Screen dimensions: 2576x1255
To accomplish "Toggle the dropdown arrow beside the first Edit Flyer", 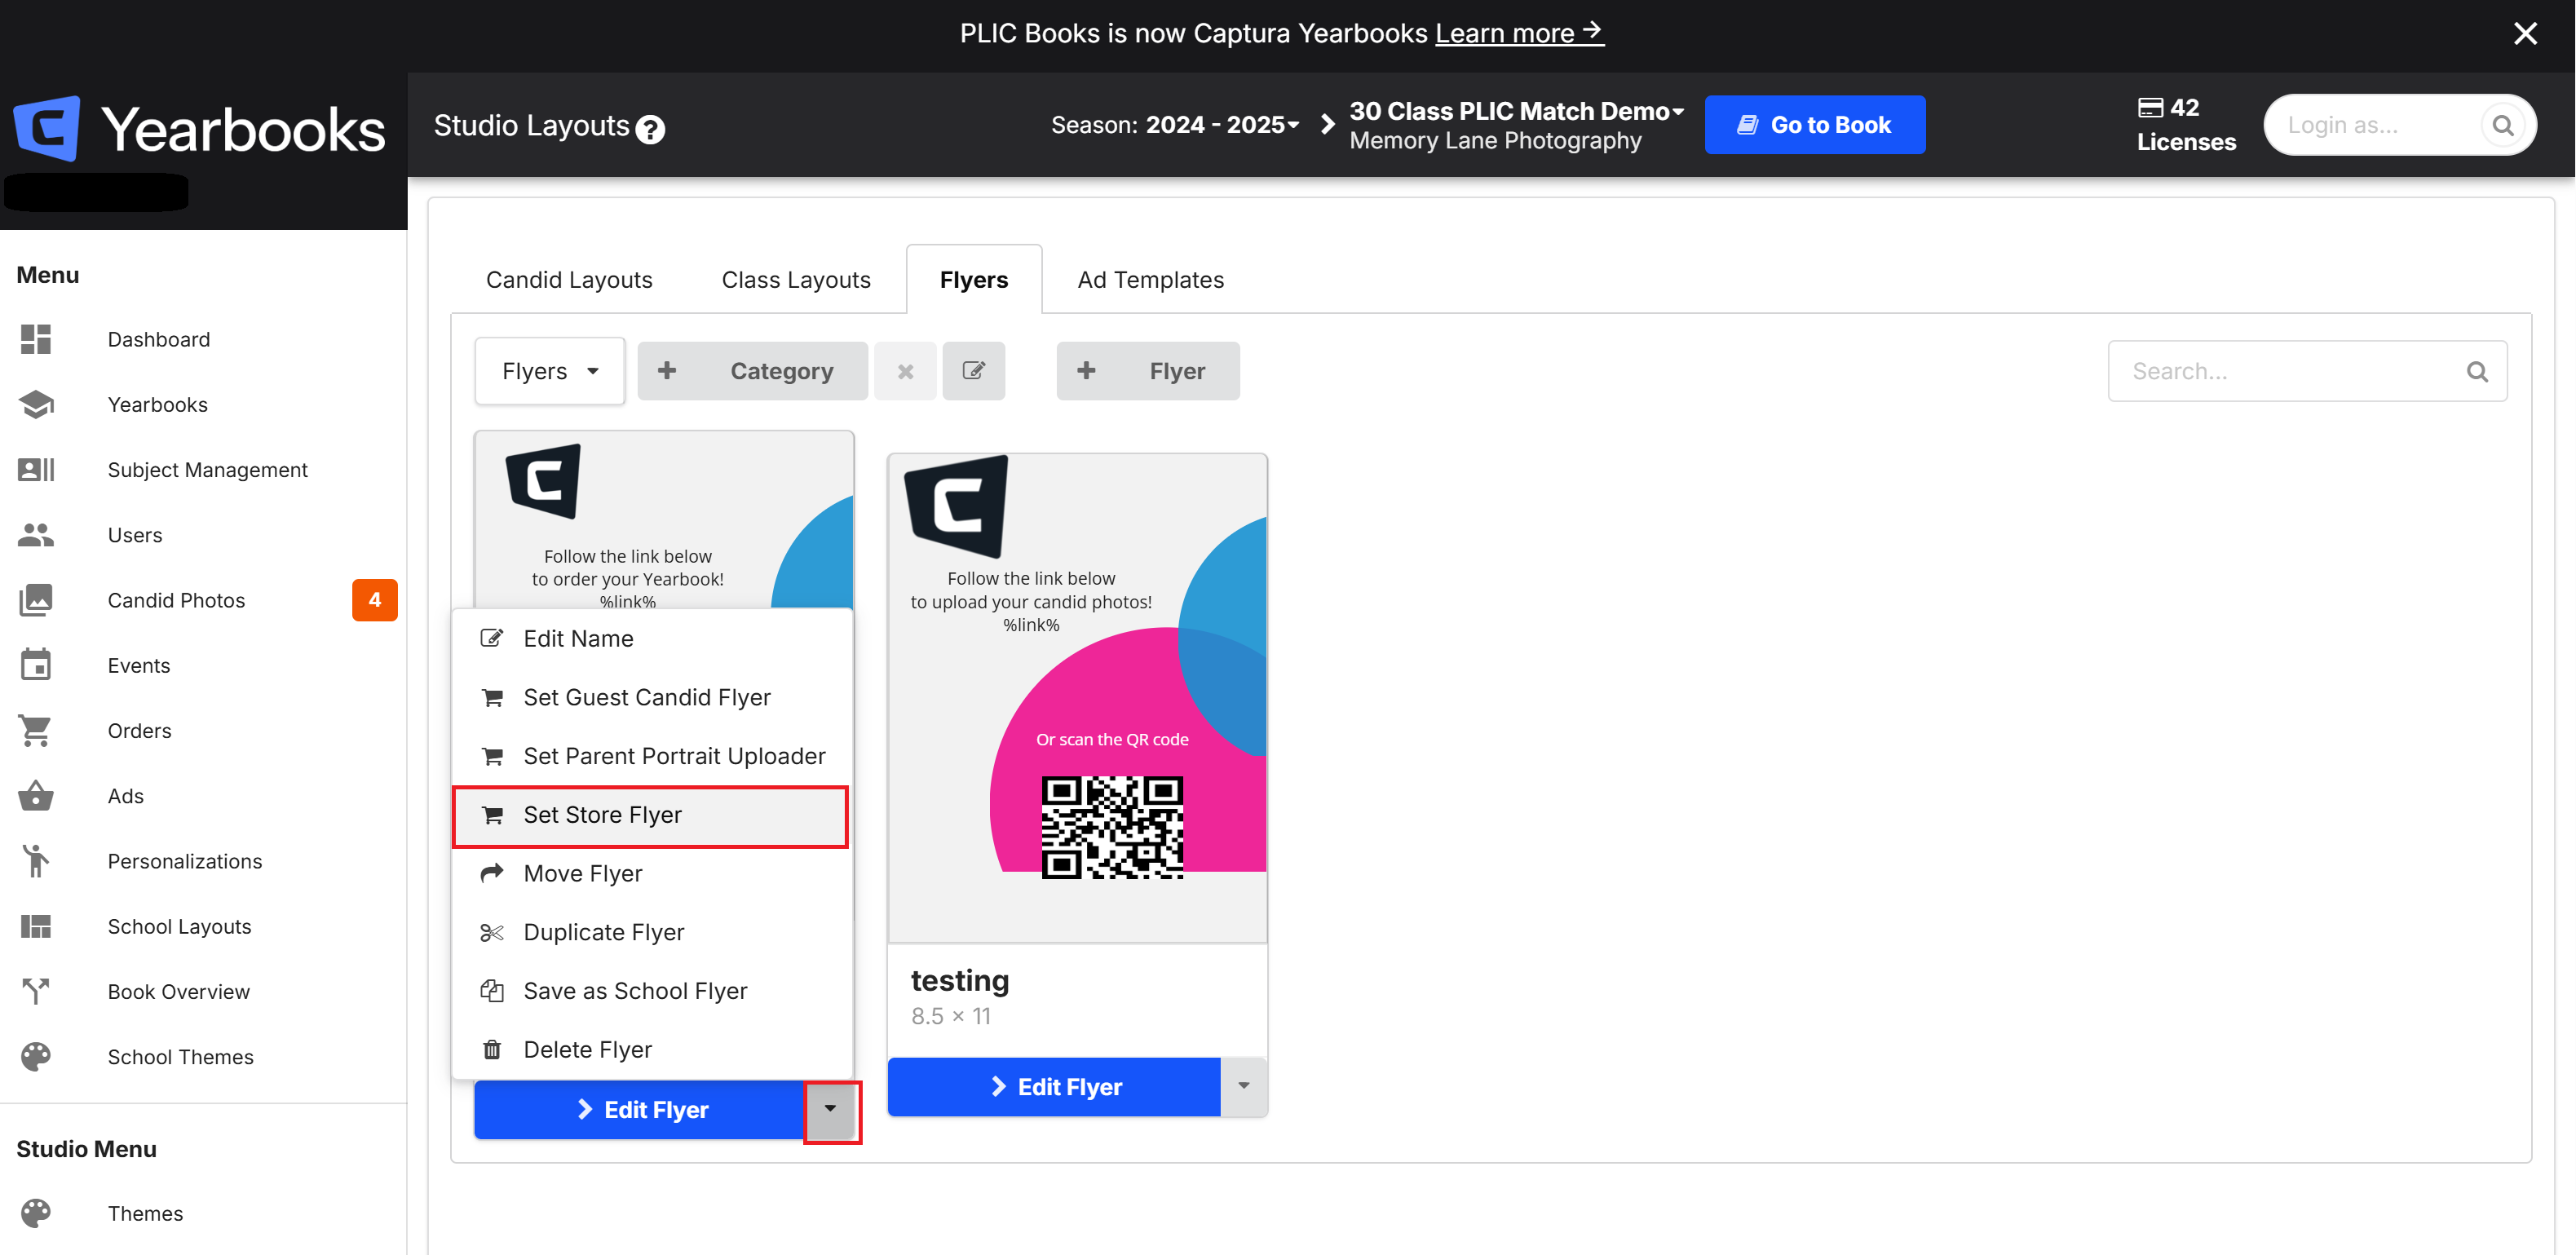I will tap(830, 1109).
